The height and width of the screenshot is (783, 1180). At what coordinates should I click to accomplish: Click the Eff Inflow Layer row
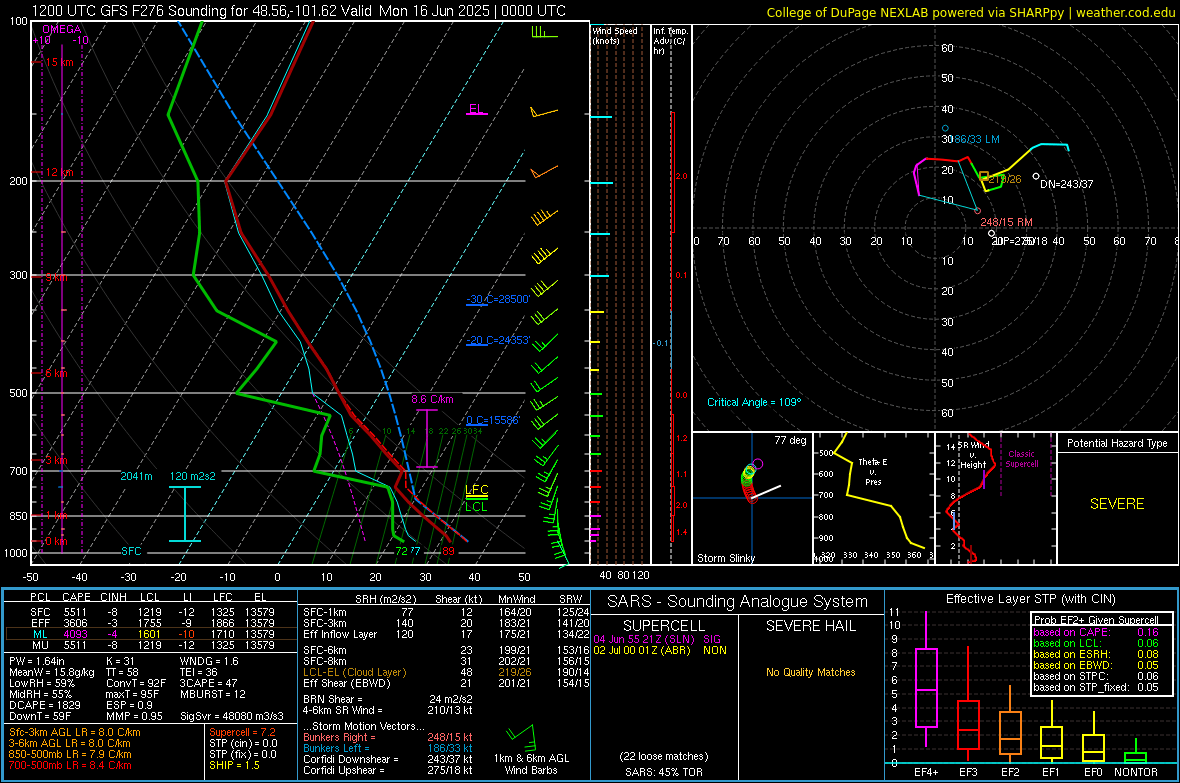point(446,634)
